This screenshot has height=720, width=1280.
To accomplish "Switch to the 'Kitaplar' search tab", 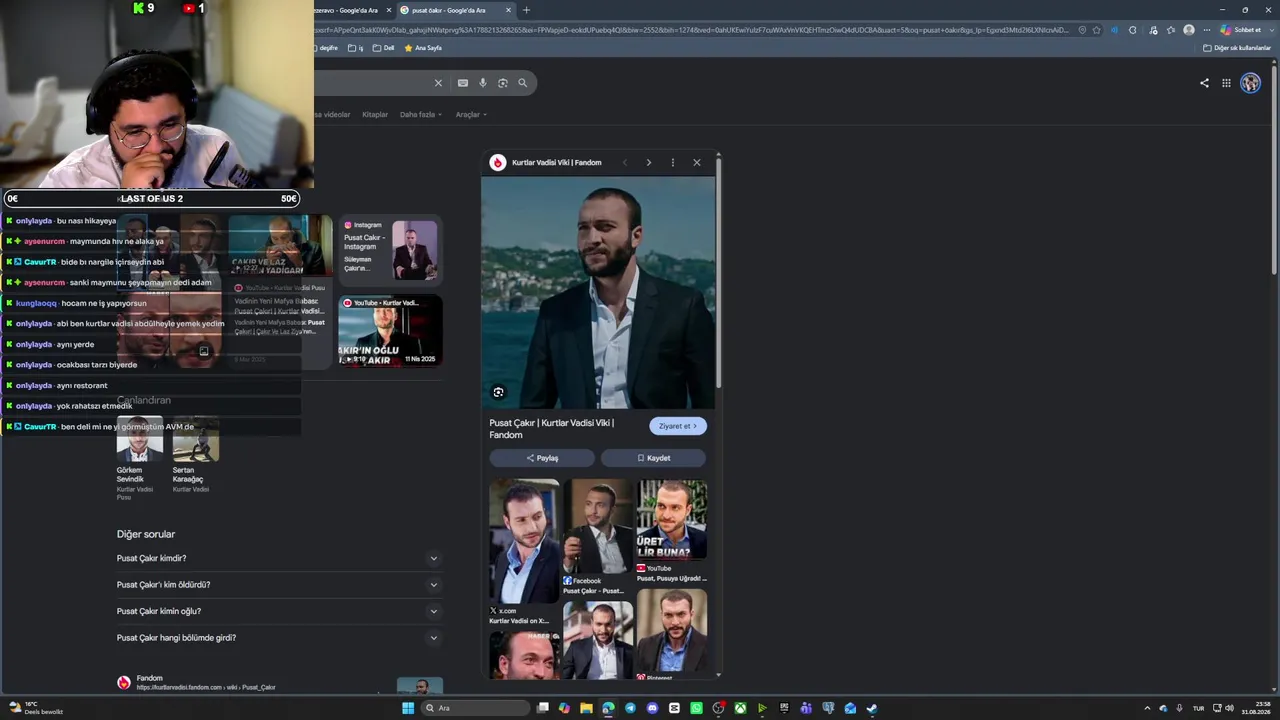I will 375,115.
